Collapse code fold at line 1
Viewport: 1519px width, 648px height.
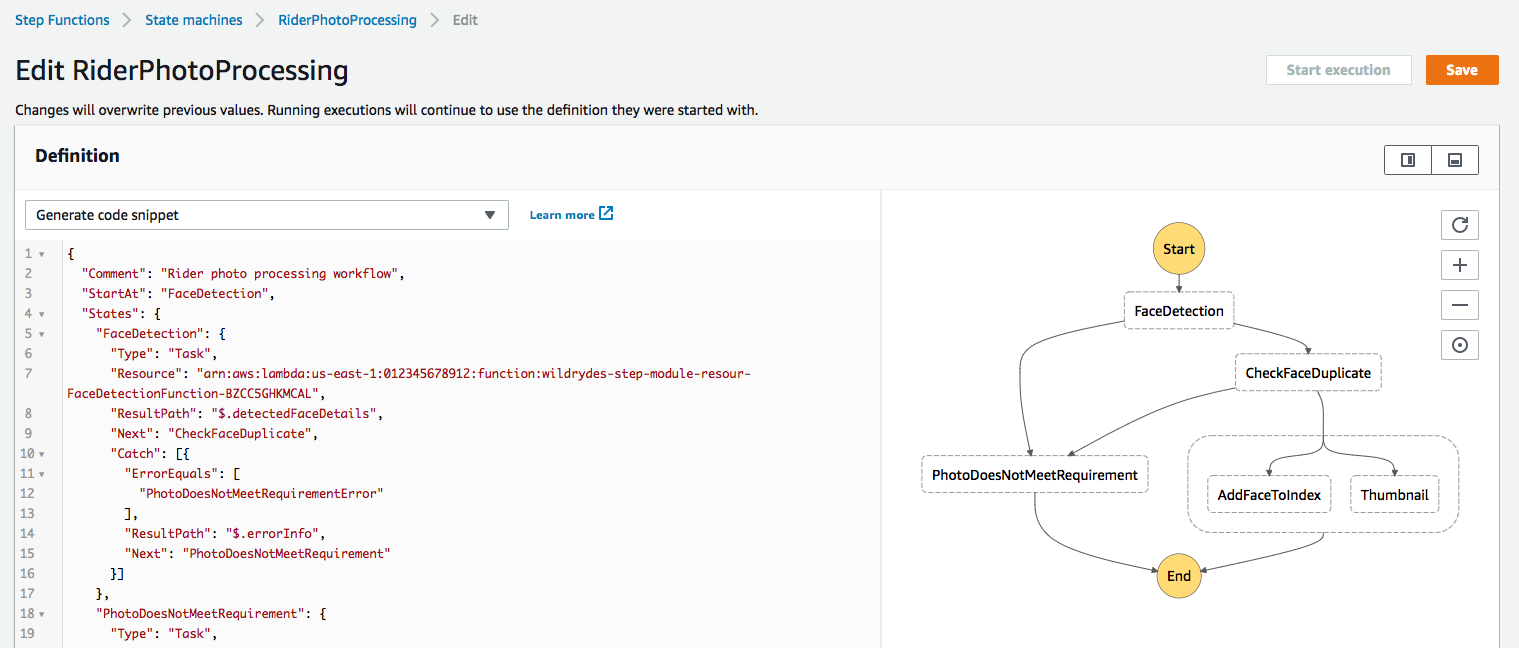pos(41,253)
